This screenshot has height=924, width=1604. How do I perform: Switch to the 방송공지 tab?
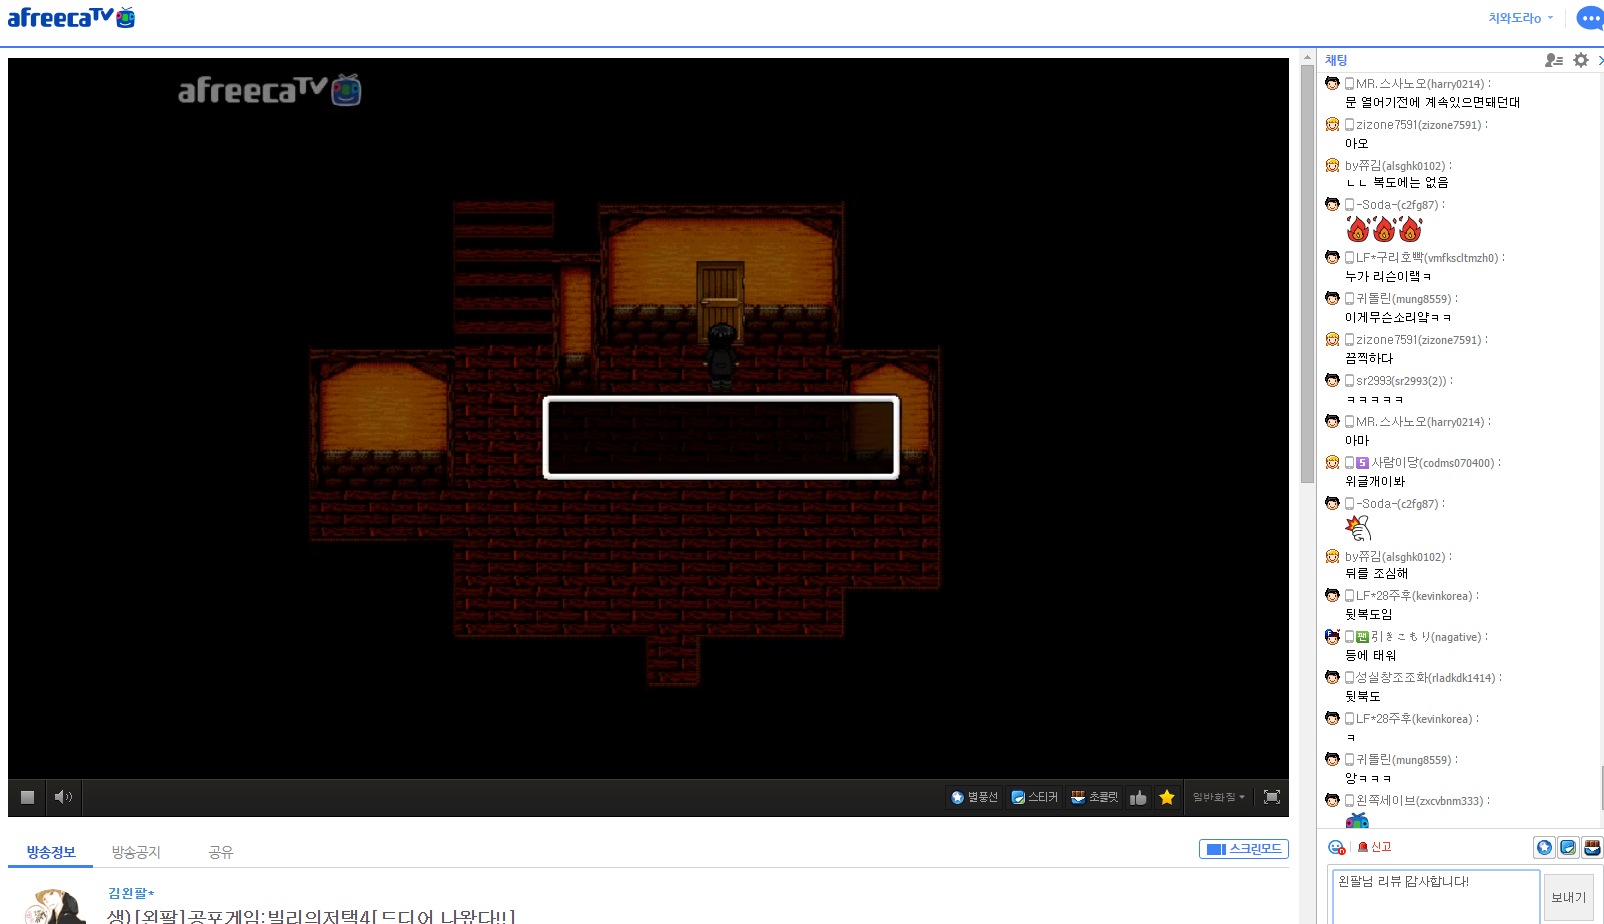136,852
